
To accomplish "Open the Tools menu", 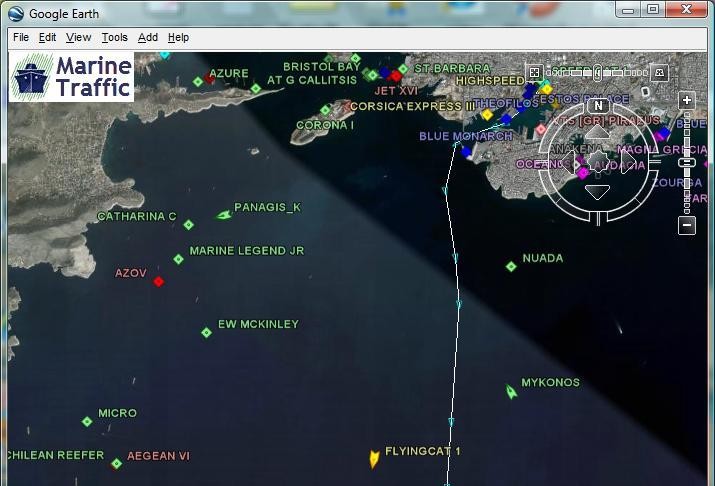I will point(114,37).
